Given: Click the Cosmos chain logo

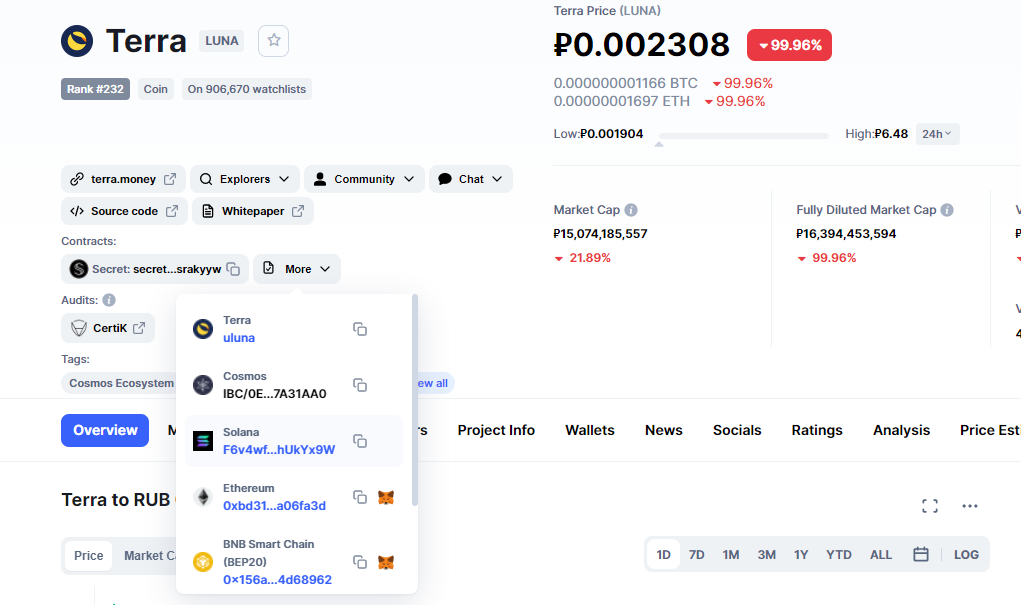Looking at the screenshot, I should point(203,385).
